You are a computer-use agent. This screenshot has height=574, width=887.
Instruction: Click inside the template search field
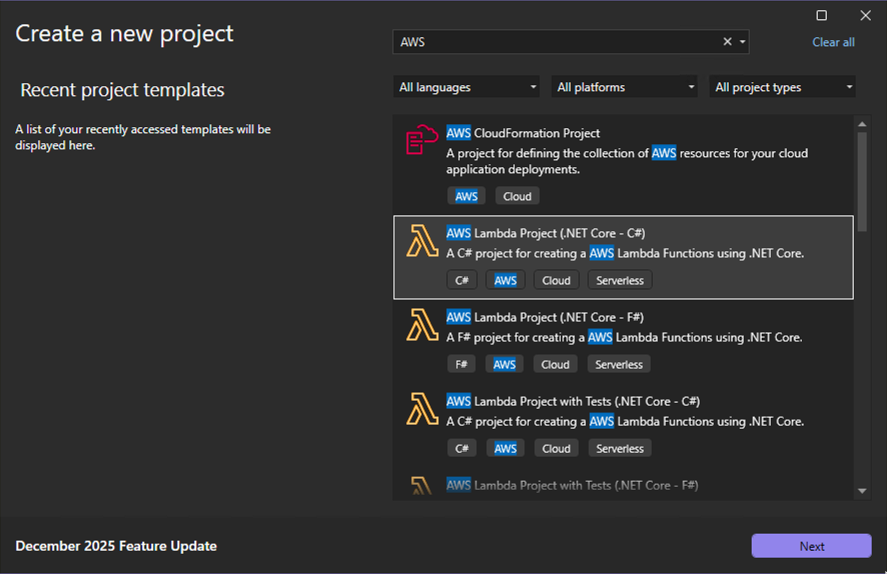[555, 42]
